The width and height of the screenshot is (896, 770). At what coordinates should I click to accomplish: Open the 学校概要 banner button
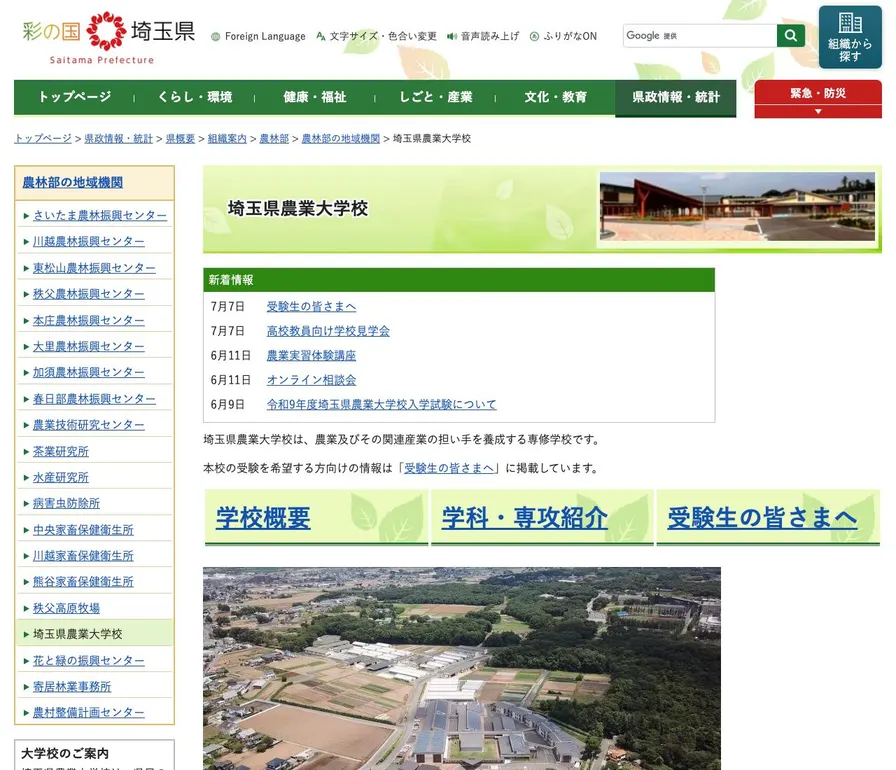click(316, 518)
